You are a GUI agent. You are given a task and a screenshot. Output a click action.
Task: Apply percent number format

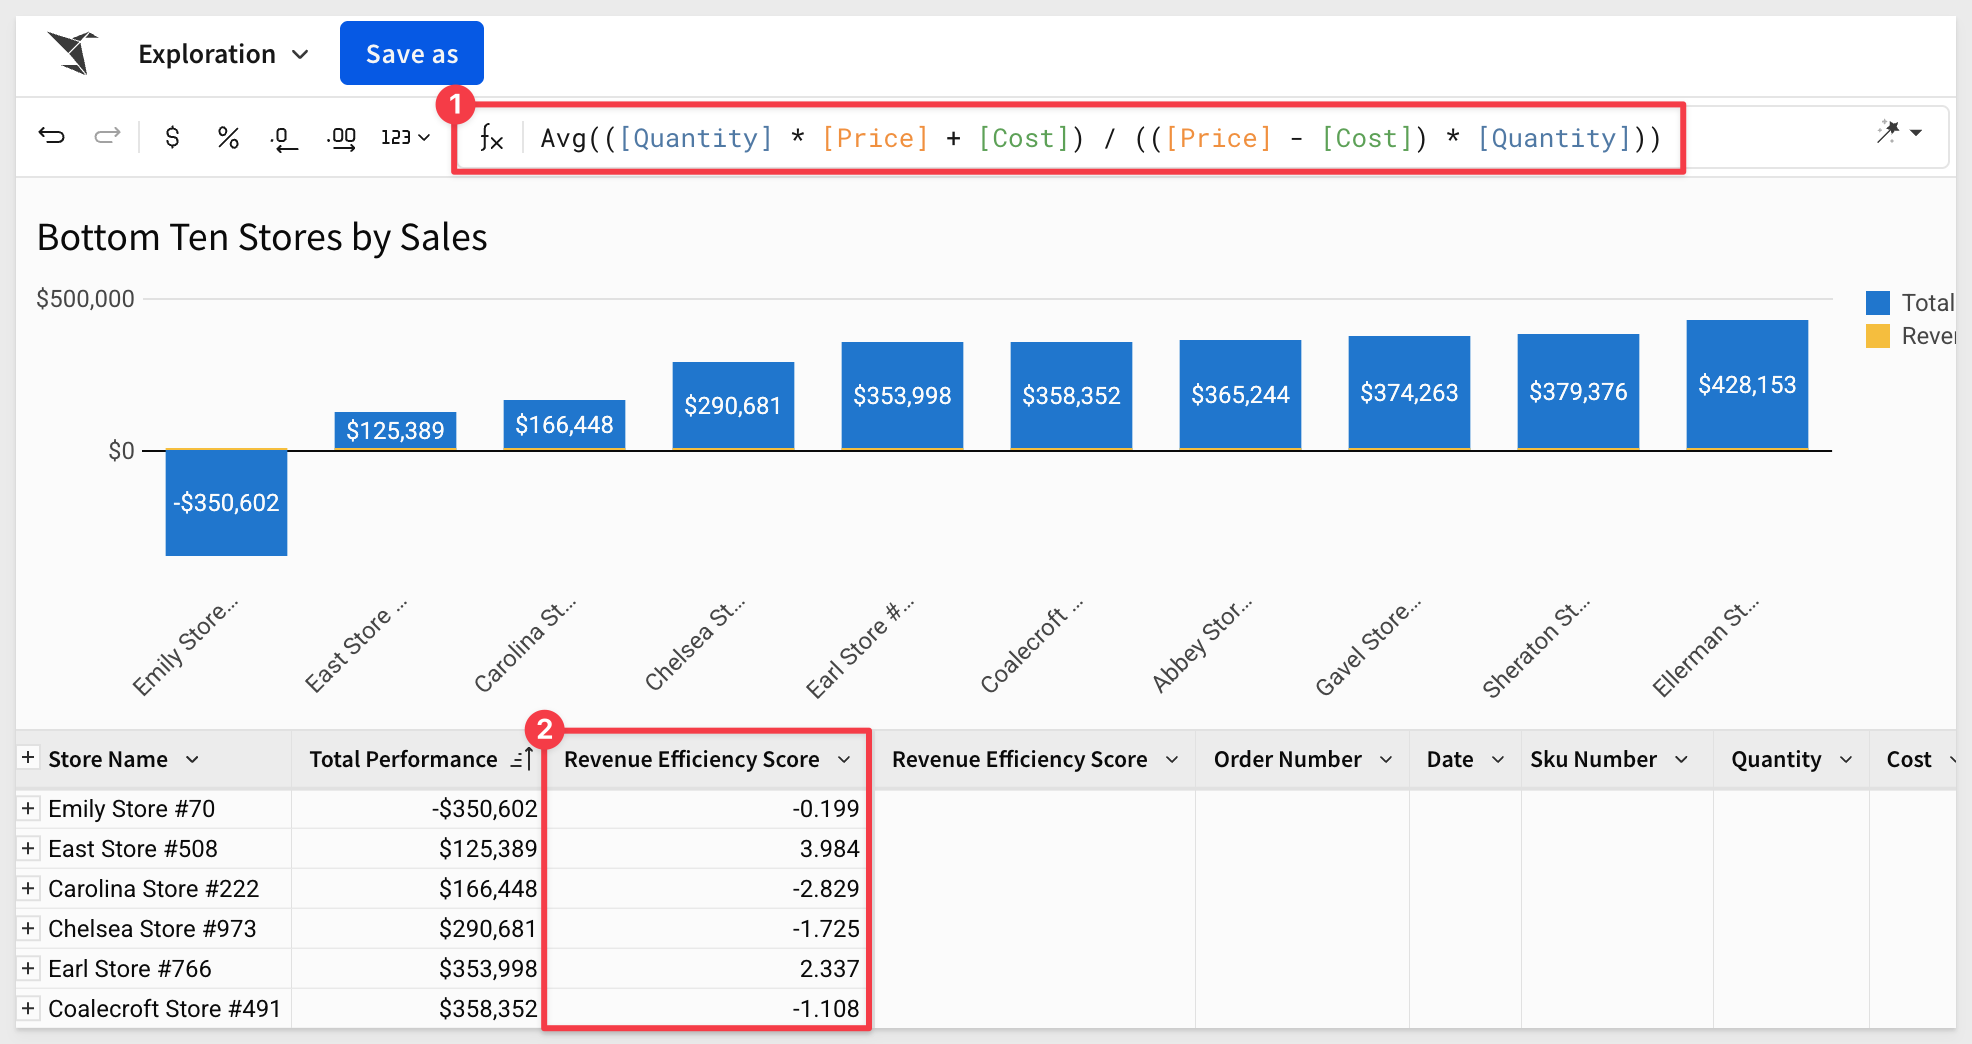click(x=228, y=137)
